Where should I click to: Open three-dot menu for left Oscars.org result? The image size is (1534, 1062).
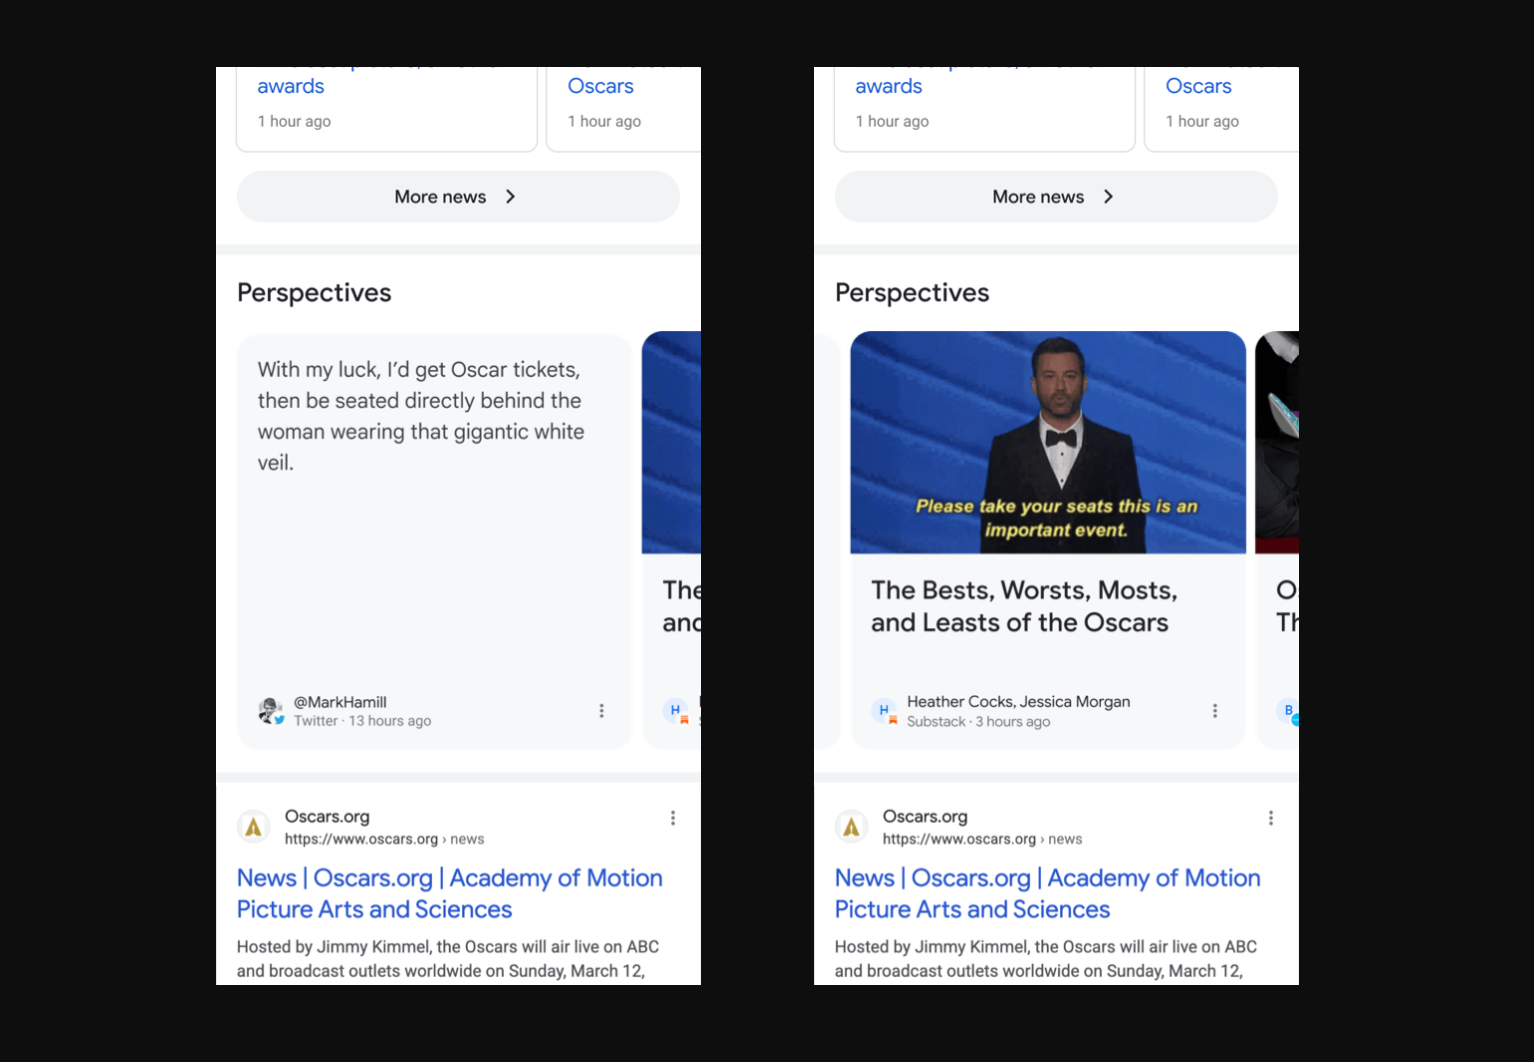[x=673, y=818]
